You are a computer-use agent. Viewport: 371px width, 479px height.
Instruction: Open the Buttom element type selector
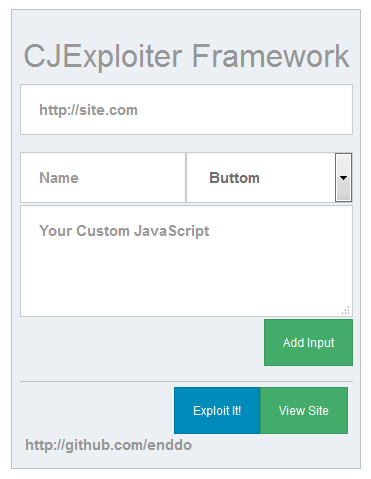coord(269,178)
